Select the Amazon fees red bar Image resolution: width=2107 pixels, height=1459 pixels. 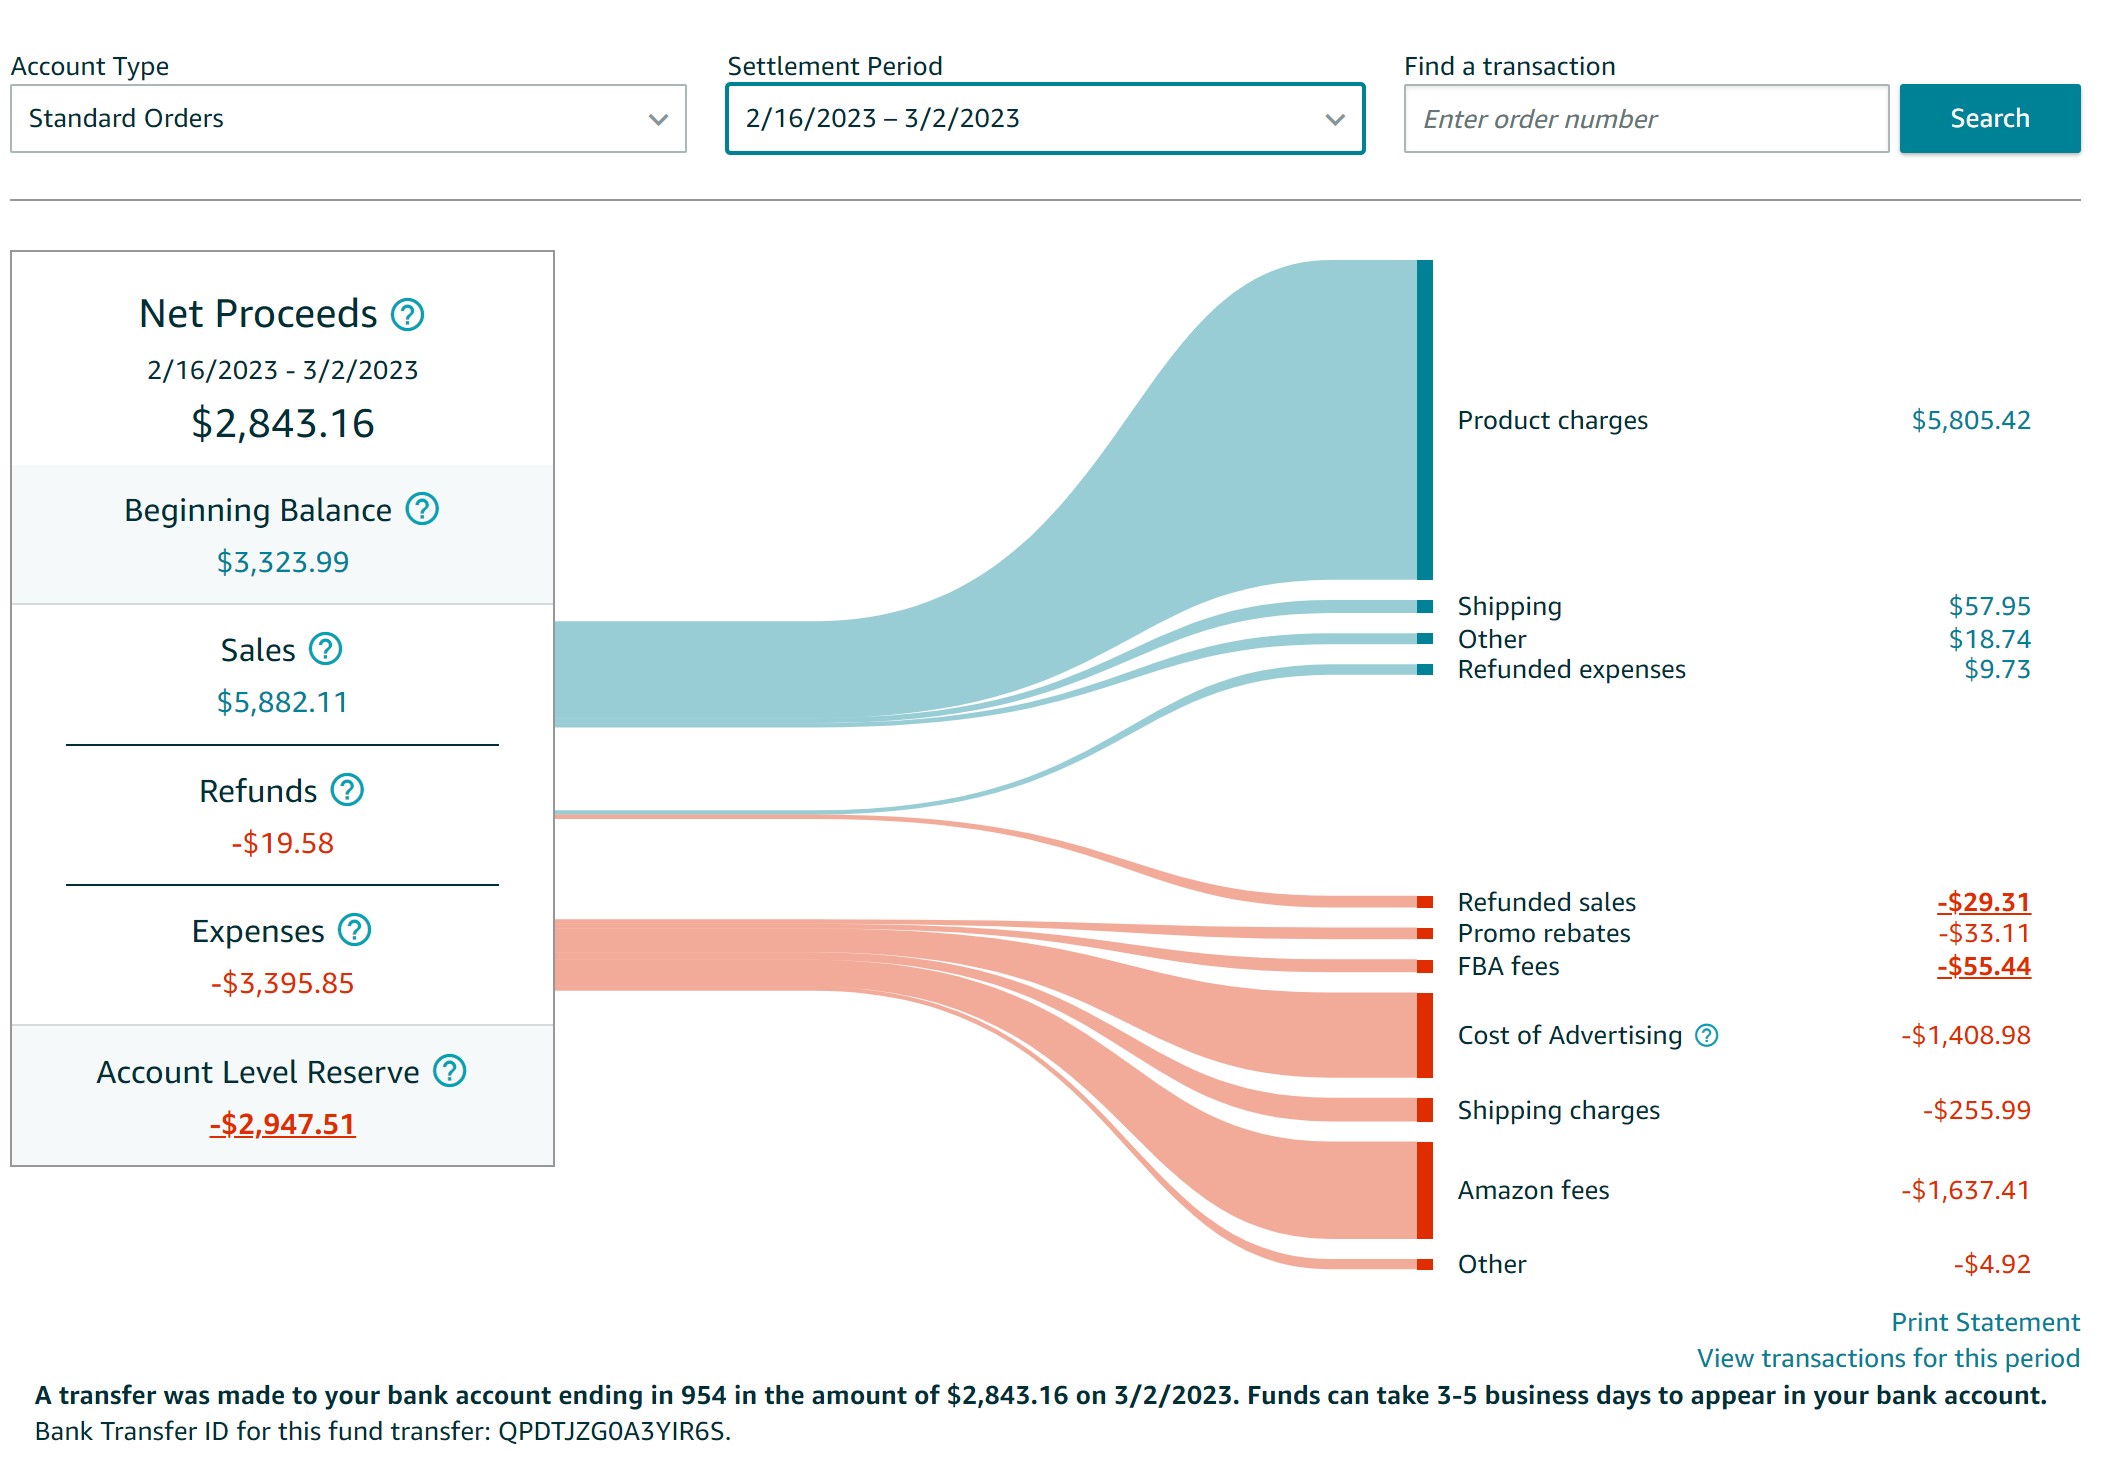pyautogui.click(x=1424, y=1190)
